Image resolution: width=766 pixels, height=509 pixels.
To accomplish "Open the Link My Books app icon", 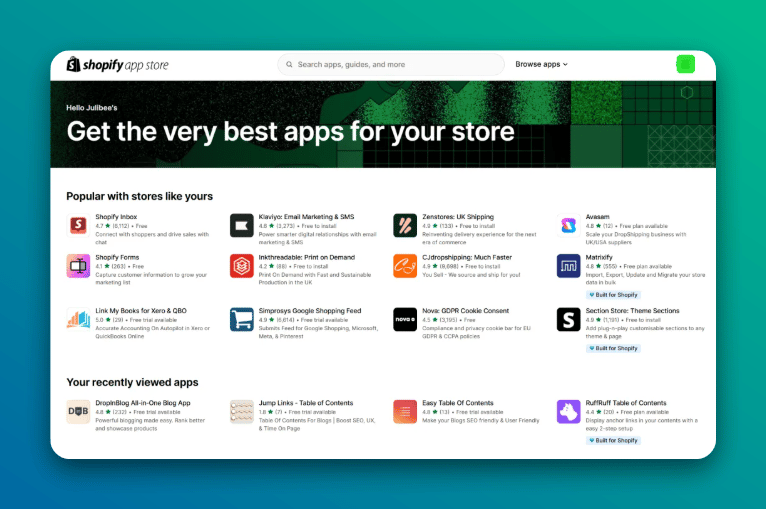I will 78,319.
